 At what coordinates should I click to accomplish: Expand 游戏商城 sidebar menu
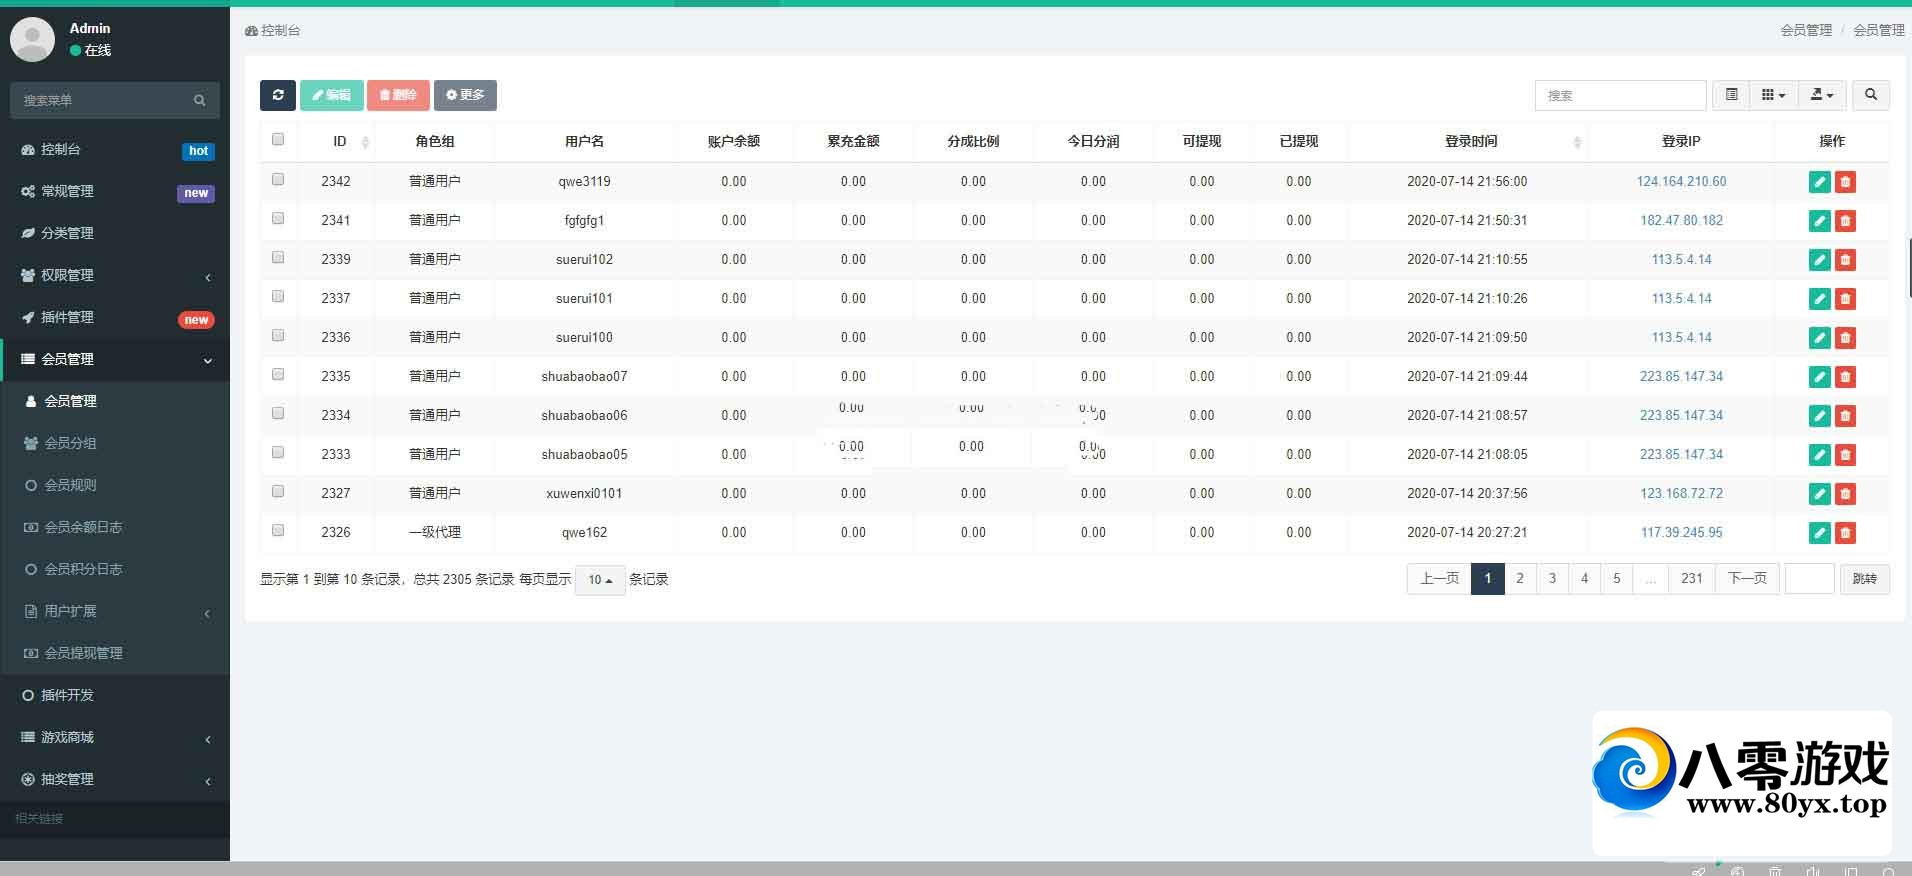pos(115,737)
